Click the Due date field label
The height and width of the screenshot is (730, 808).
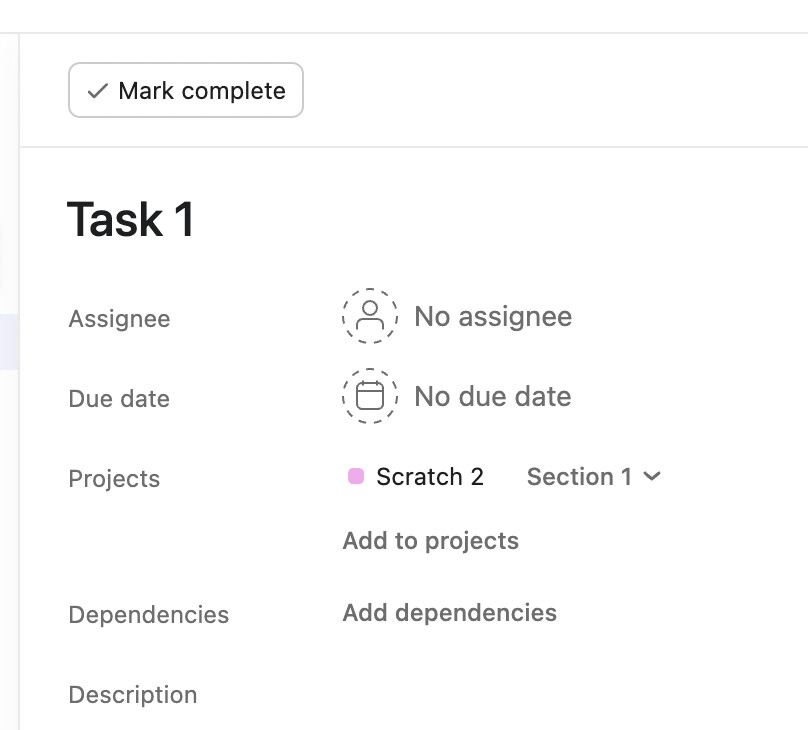coord(119,399)
